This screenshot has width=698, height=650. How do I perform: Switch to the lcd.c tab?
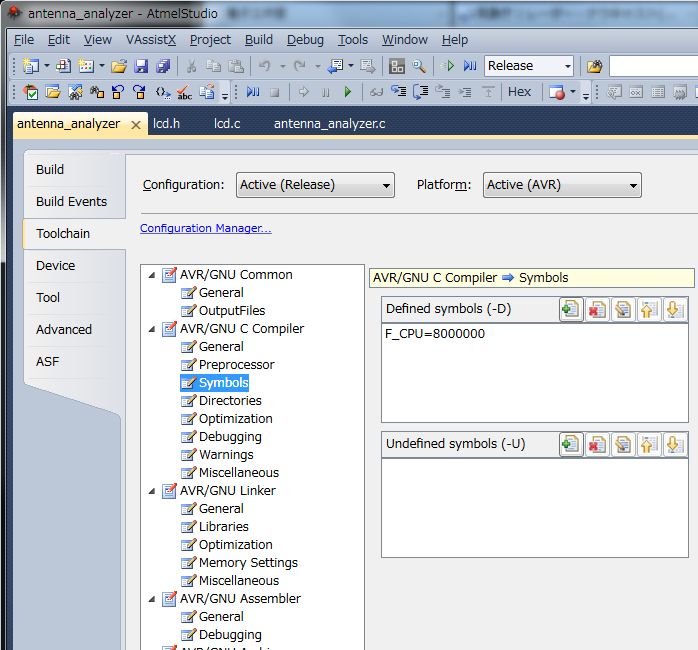[227, 123]
